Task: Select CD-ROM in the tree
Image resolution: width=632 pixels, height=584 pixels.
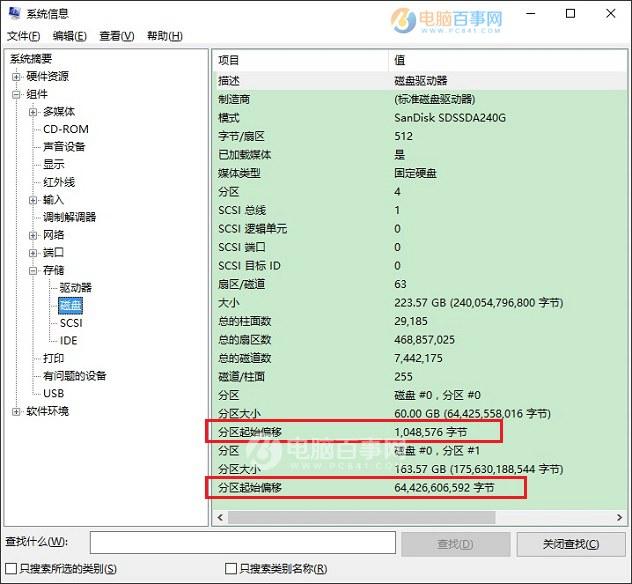Action: (x=66, y=129)
